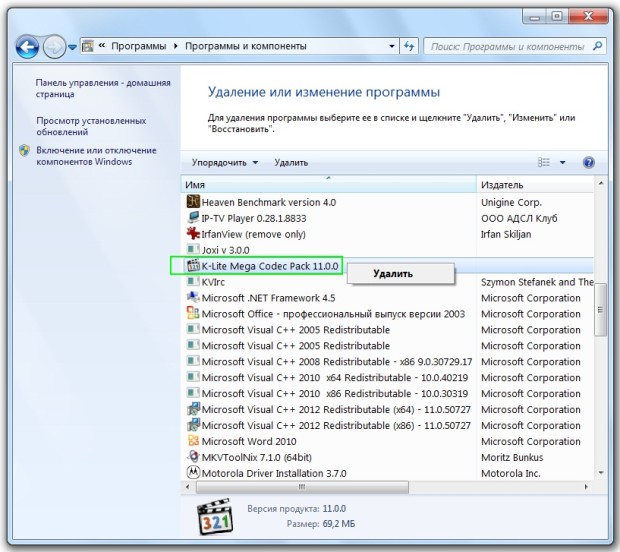This screenshot has width=620, height=552.
Task: Click the shield icon beside Windows components link
Action: pos(25,150)
